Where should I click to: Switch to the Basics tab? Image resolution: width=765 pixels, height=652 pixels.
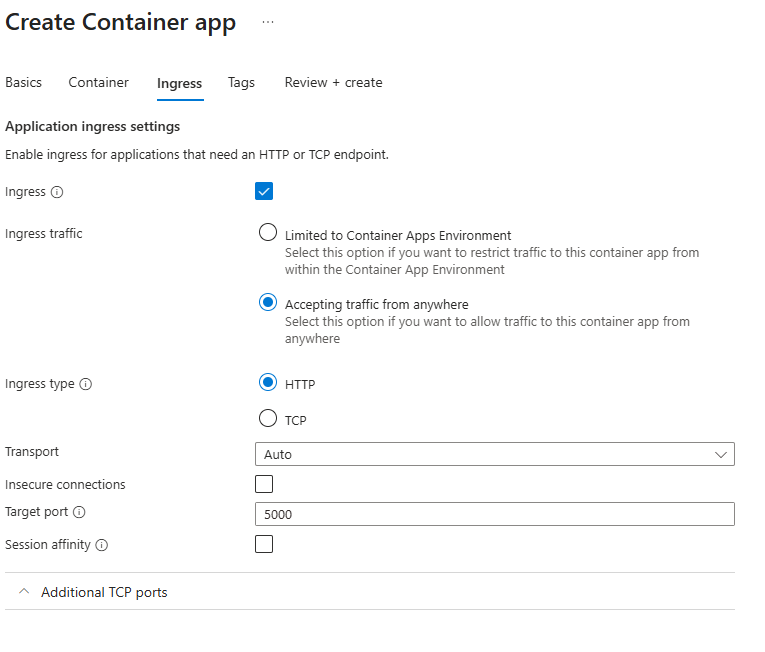click(x=24, y=83)
